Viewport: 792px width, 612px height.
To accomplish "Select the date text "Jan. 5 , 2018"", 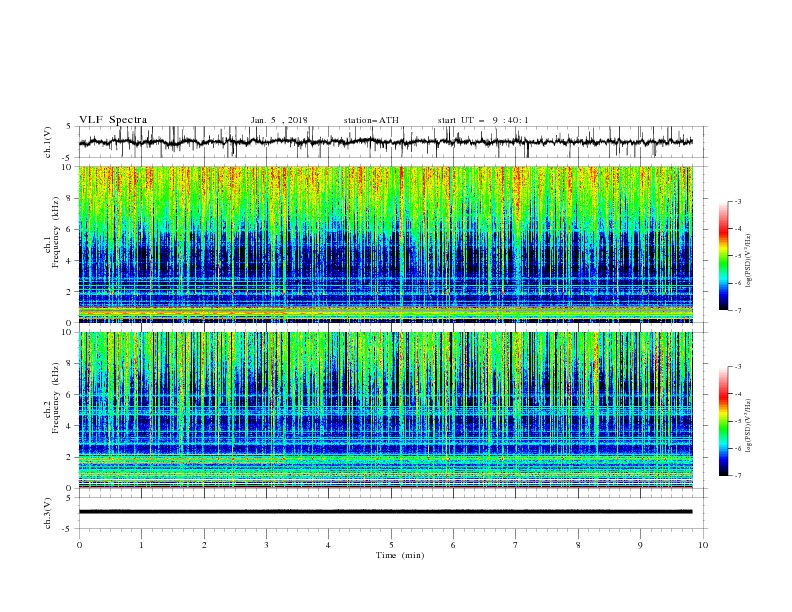I will [x=279, y=120].
